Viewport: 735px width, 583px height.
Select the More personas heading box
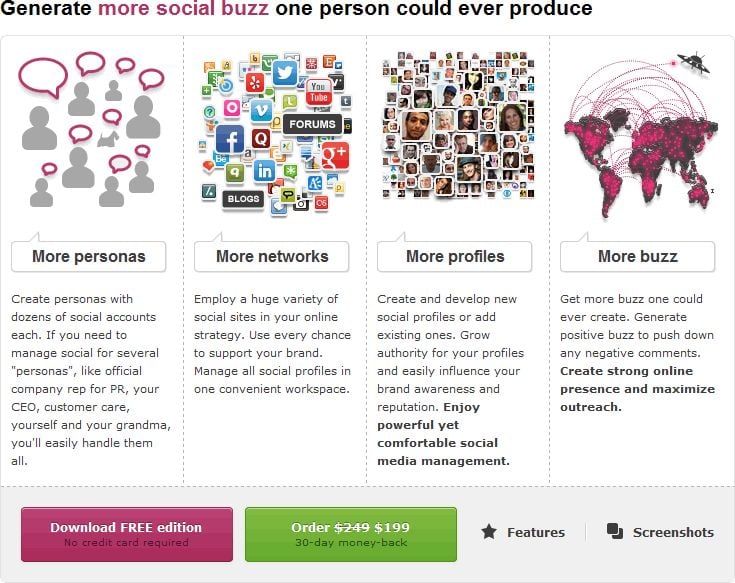click(x=89, y=256)
